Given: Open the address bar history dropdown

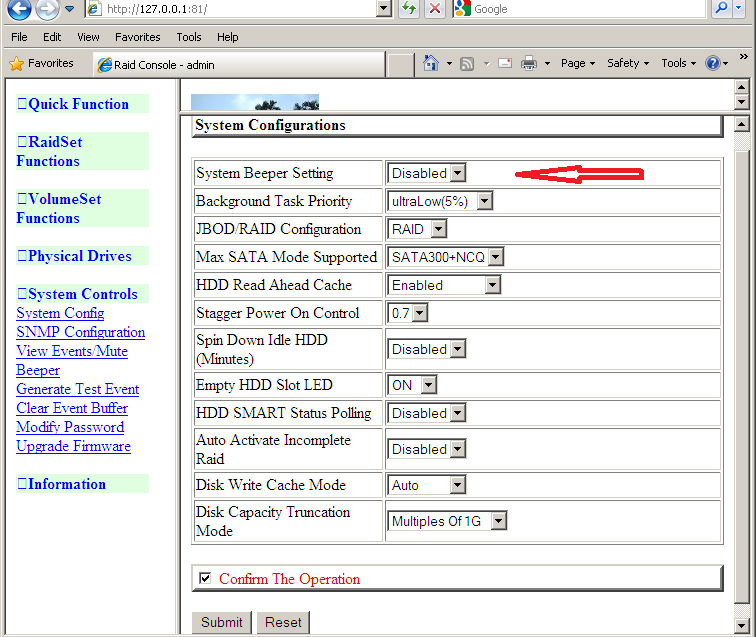Looking at the screenshot, I should click(x=384, y=9).
